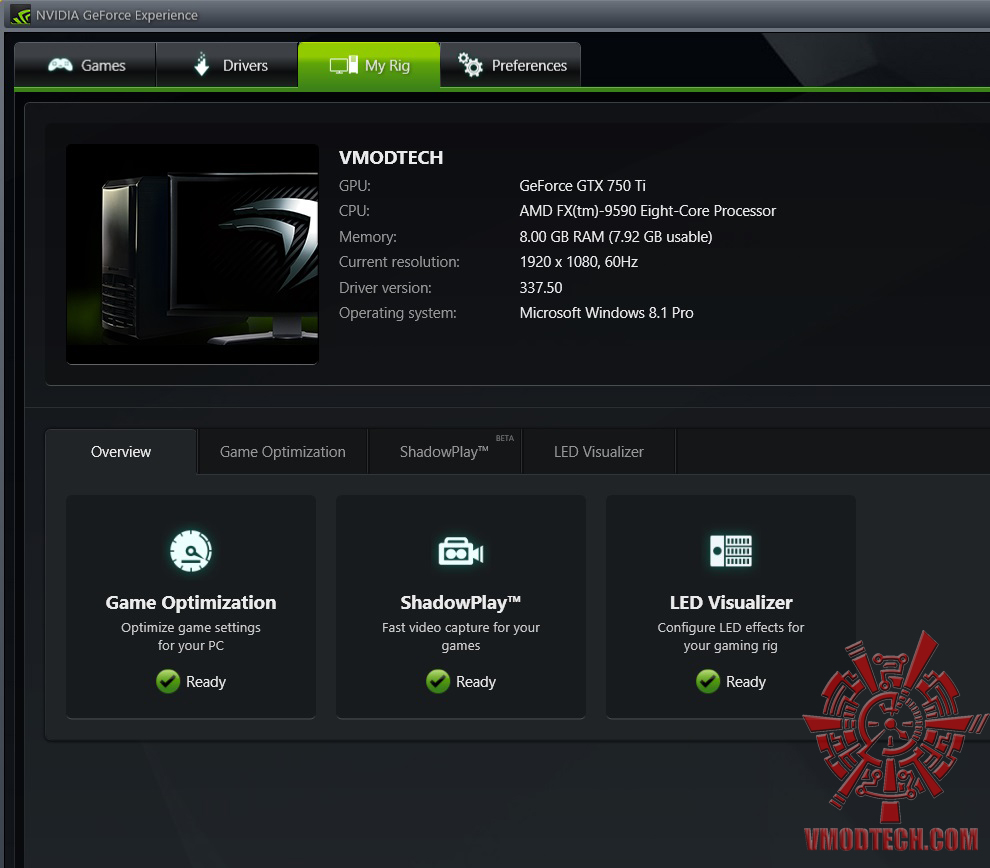990x868 pixels.
Task: Click the driver version 337.50
Action: pyautogui.click(x=540, y=288)
